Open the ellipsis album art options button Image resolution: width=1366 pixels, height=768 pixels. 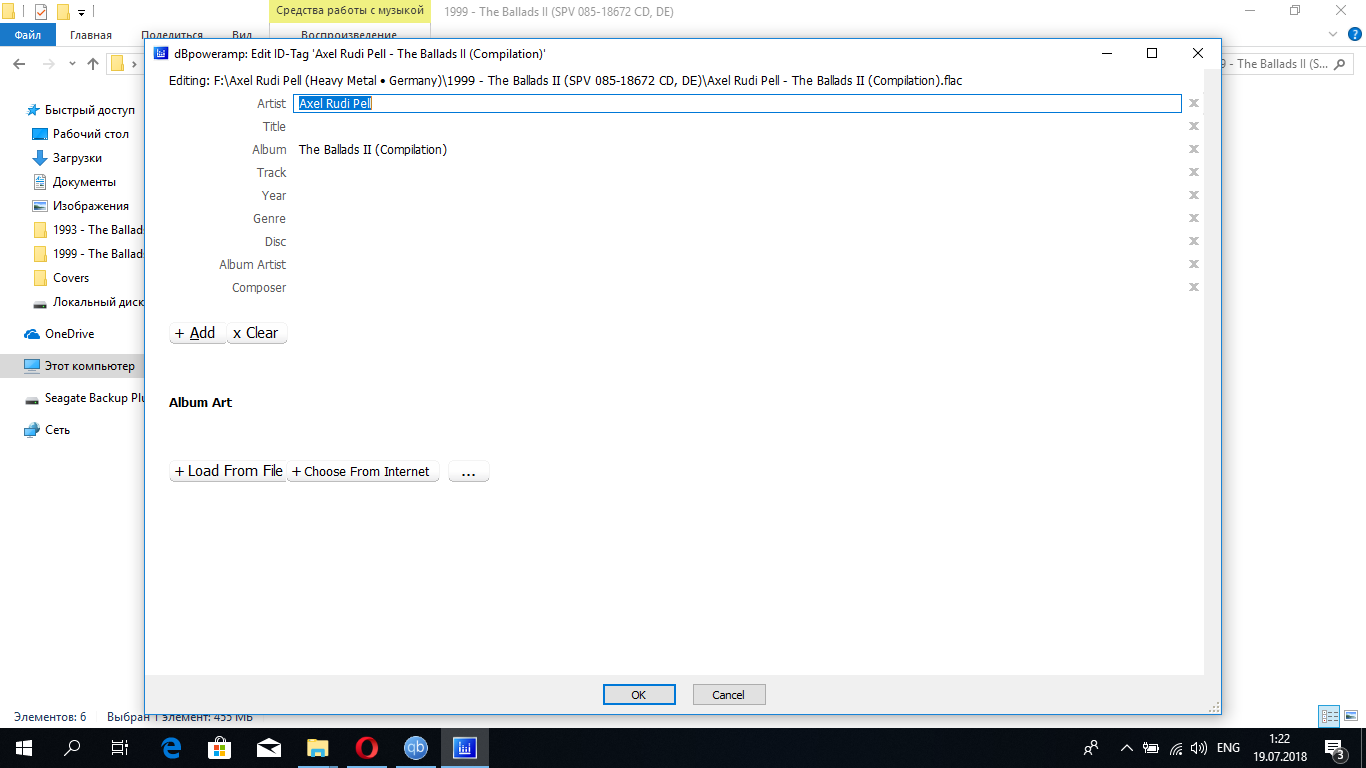(x=469, y=471)
